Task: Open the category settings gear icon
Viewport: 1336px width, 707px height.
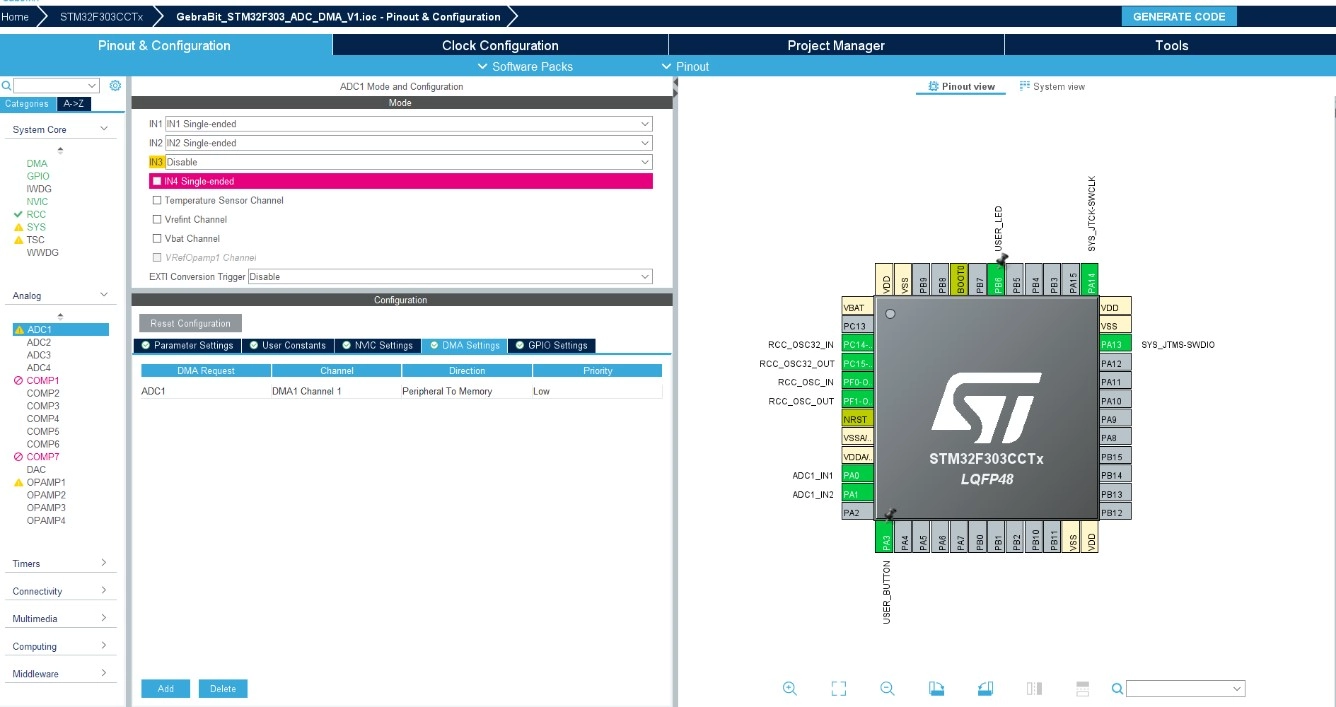Action: click(x=115, y=86)
